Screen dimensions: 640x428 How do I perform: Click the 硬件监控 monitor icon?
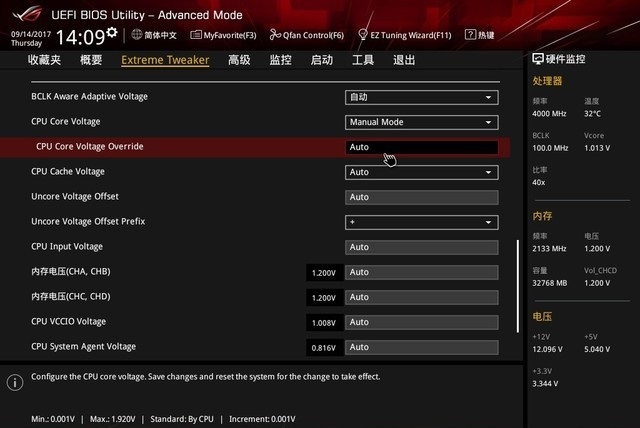point(538,59)
